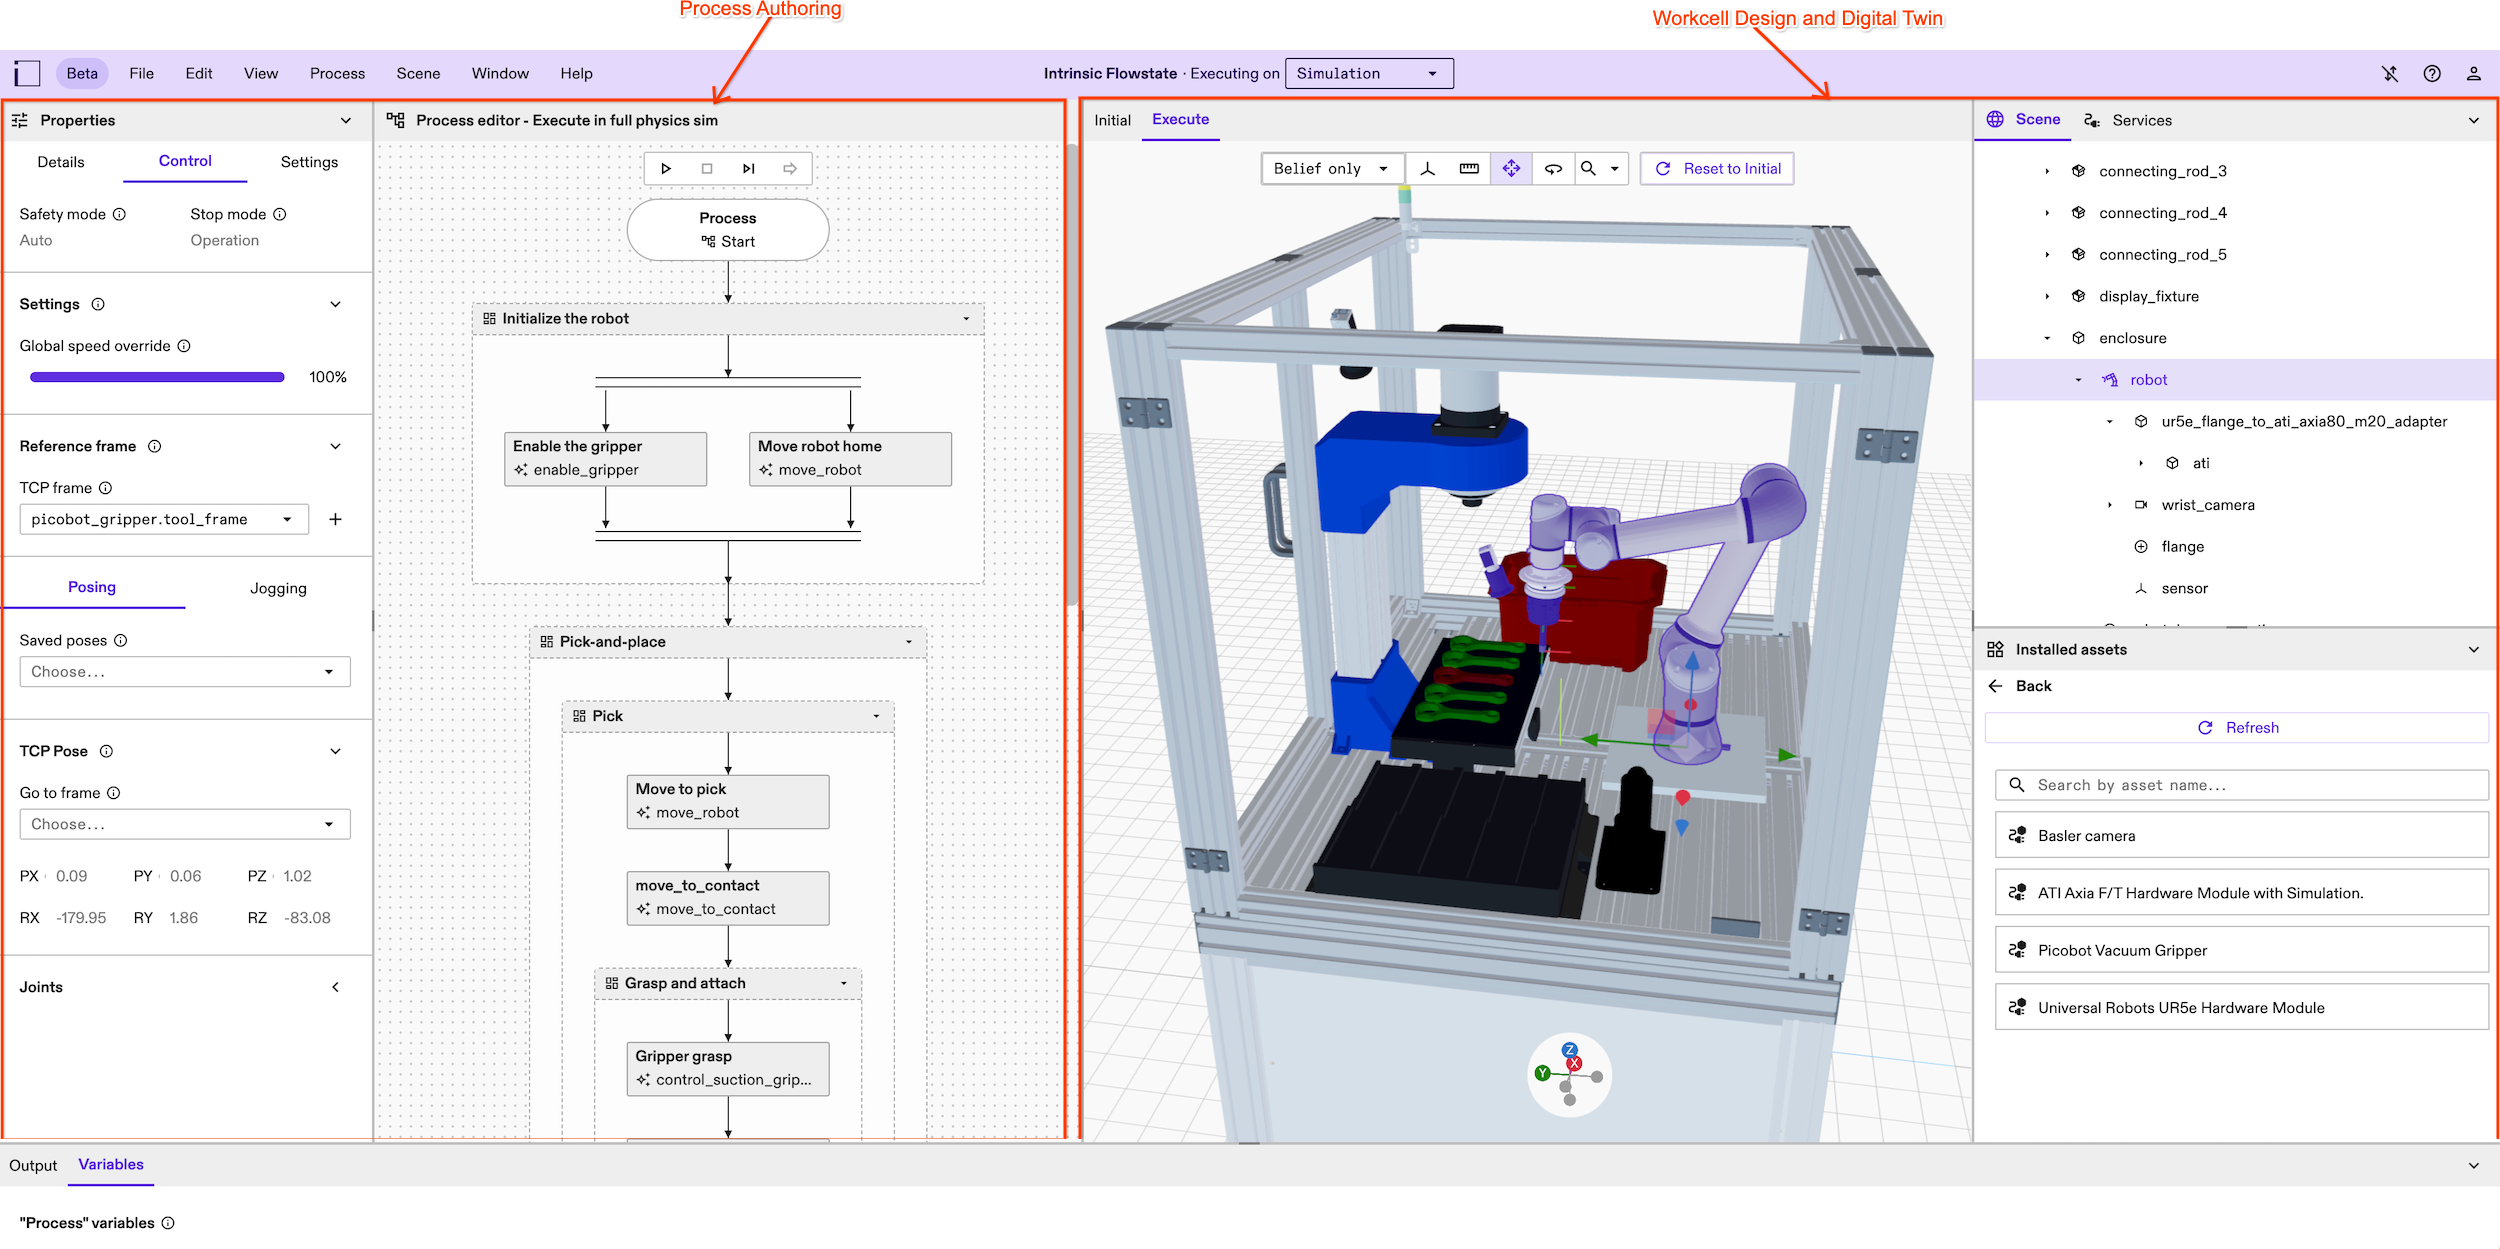2500x1249 pixels.
Task: Open the Process menu in the menu bar
Action: (337, 73)
